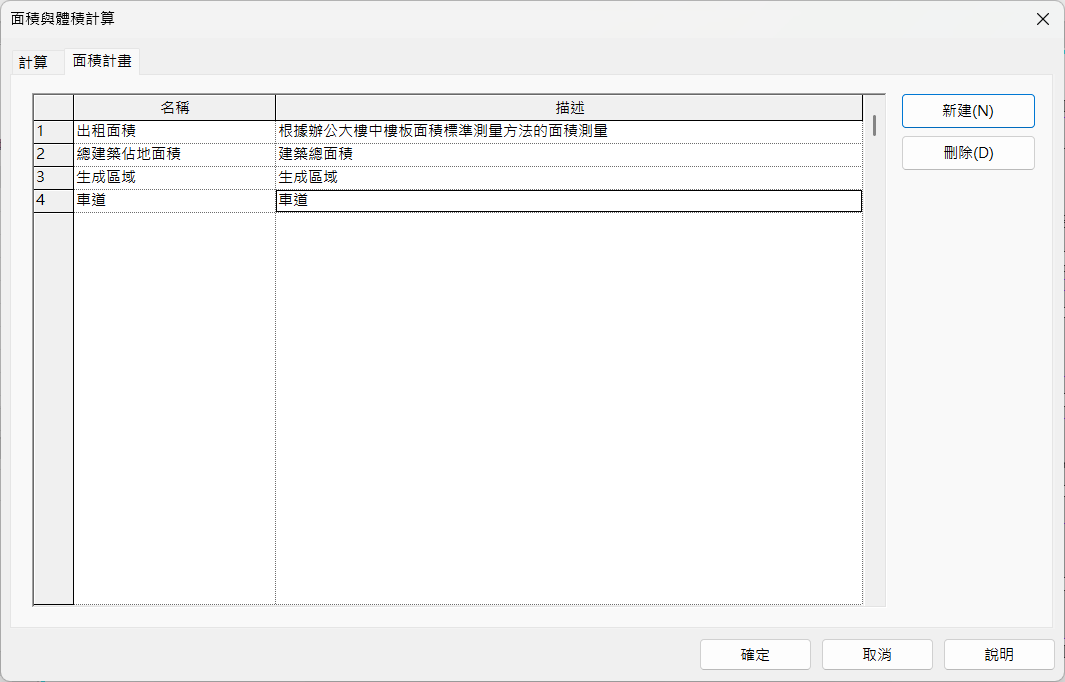
Task: Click the 描述 column header
Action: coord(568,107)
